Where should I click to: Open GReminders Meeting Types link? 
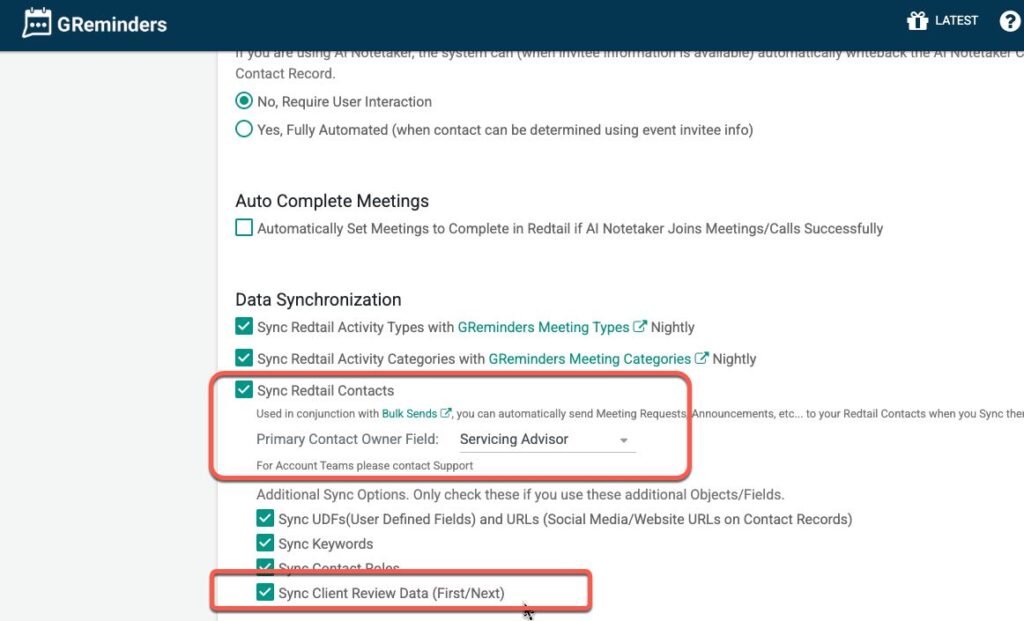point(543,327)
